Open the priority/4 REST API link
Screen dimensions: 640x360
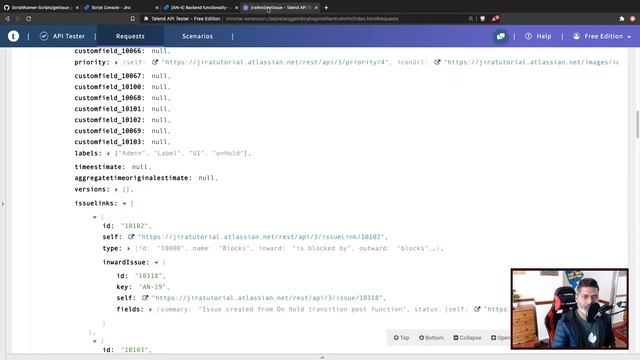(x=276, y=62)
